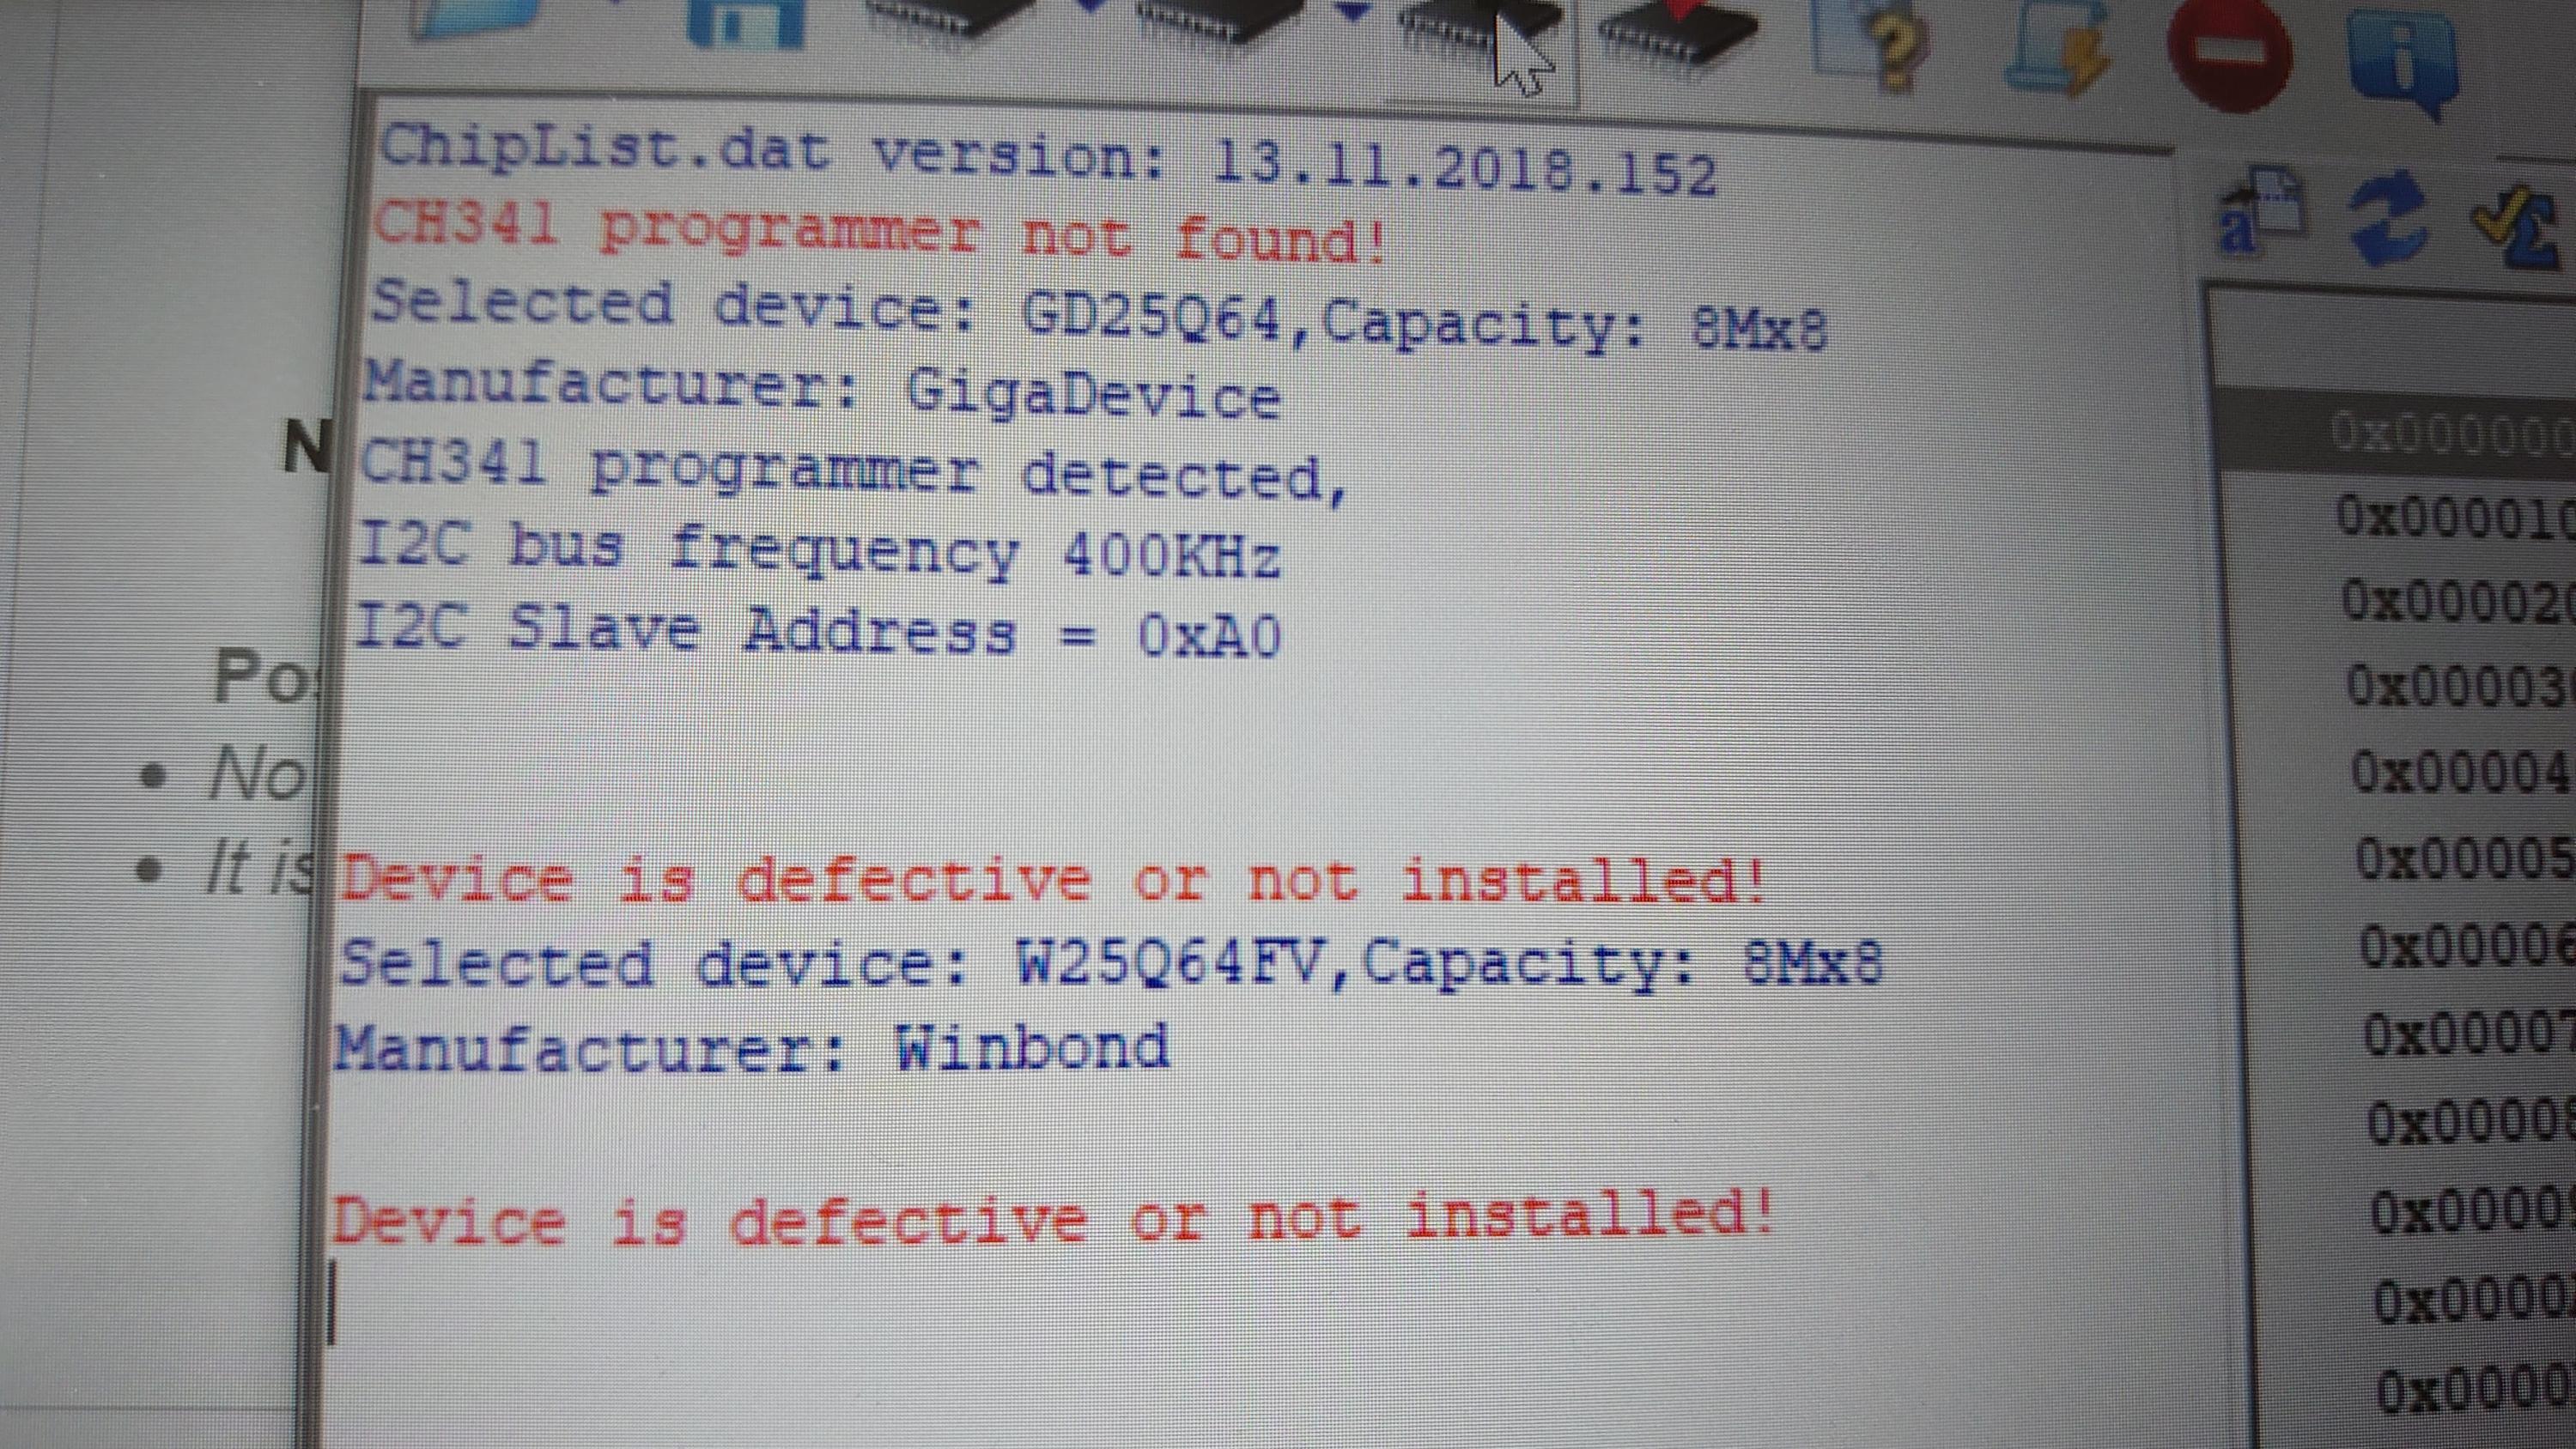
Task: Click the chip icon with red arrow
Action: pyautogui.click(x=1676, y=30)
